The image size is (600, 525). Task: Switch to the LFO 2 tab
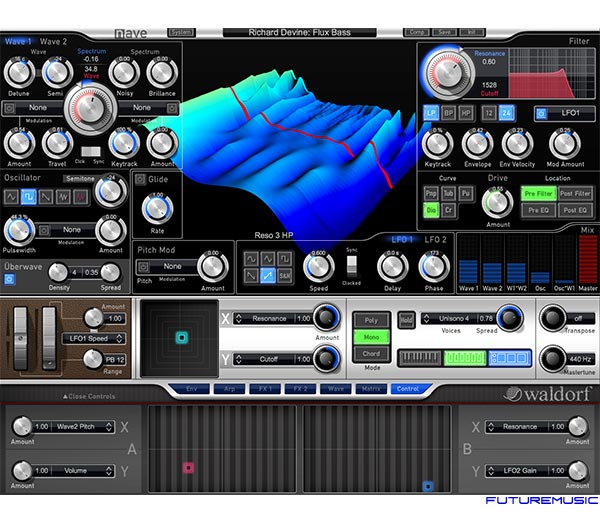pyautogui.click(x=435, y=240)
